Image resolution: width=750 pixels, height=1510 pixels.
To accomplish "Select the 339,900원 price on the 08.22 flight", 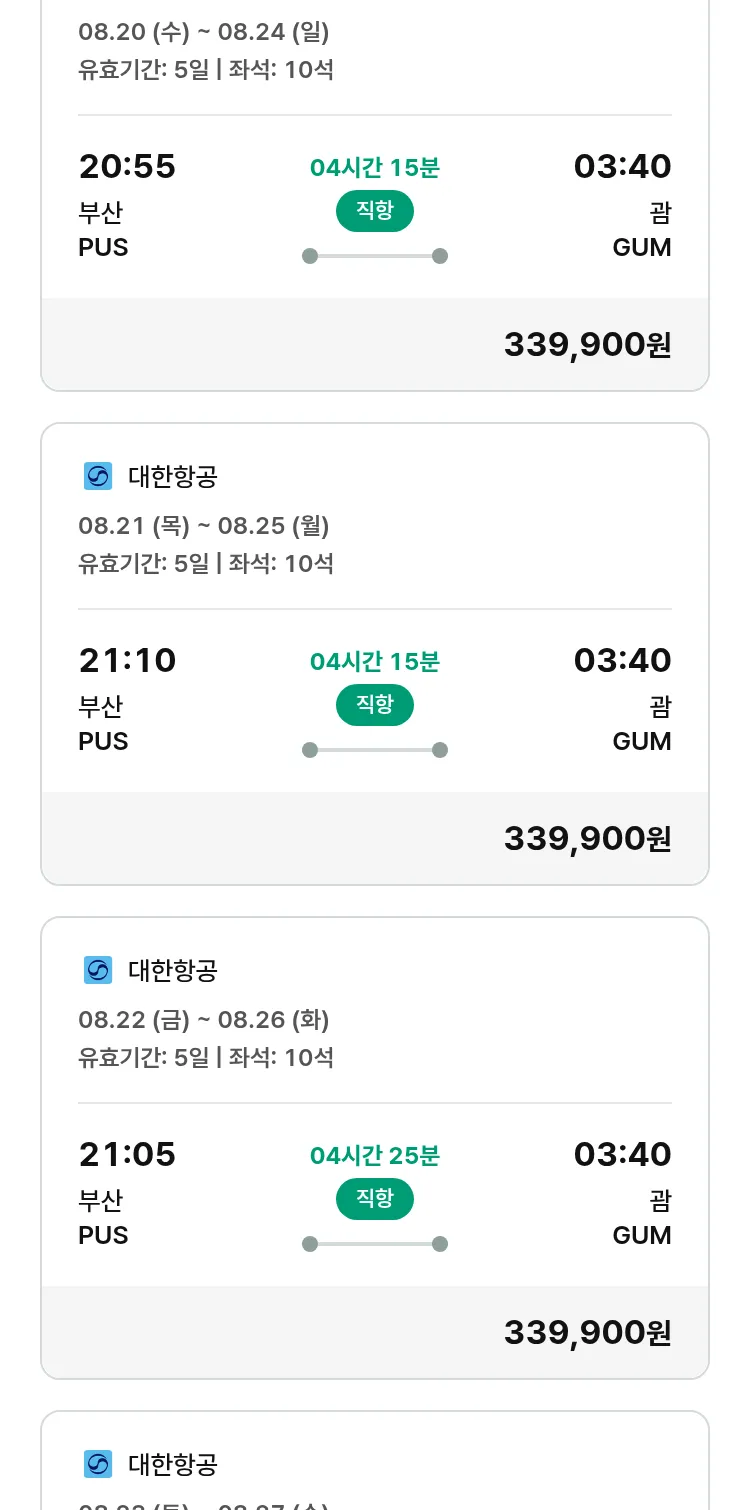I will (x=587, y=1333).
